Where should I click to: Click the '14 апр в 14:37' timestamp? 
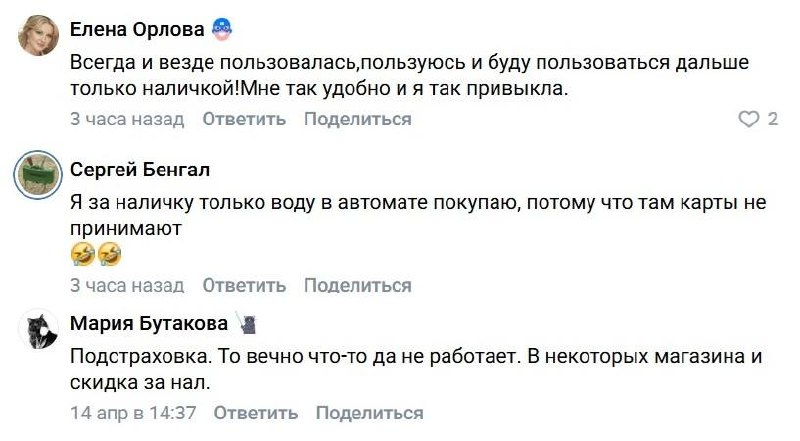(133, 413)
